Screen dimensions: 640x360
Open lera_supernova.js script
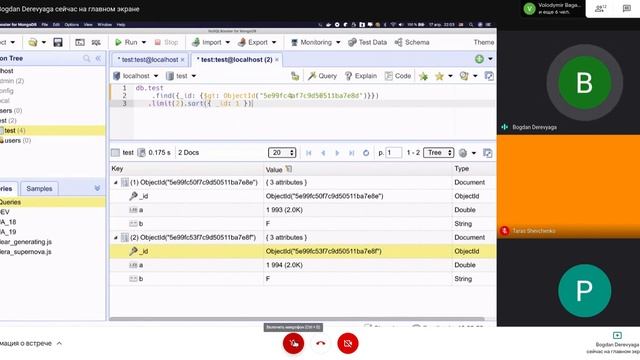click(x=26, y=252)
